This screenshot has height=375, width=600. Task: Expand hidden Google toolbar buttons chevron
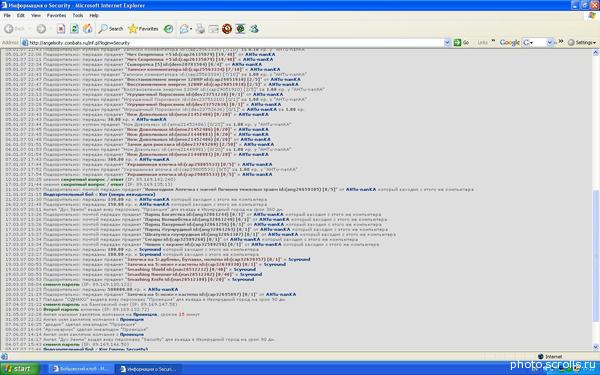click(561, 41)
